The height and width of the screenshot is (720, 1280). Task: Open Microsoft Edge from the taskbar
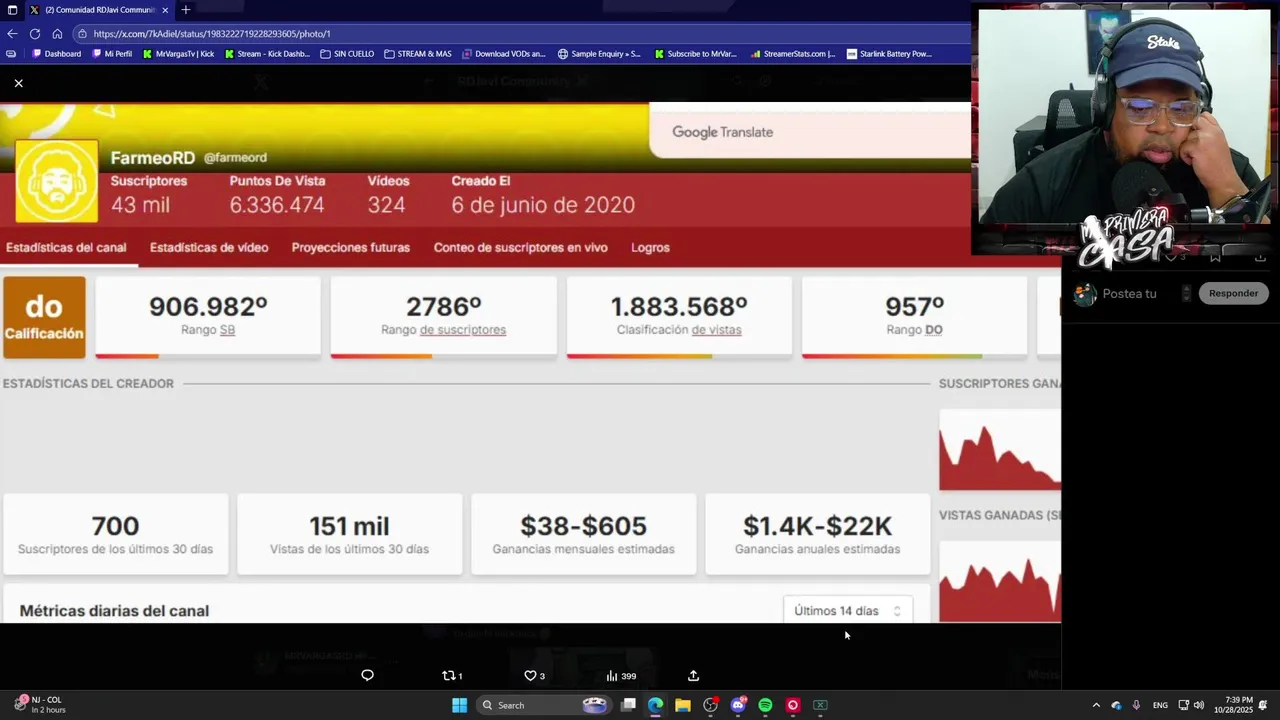(655, 705)
